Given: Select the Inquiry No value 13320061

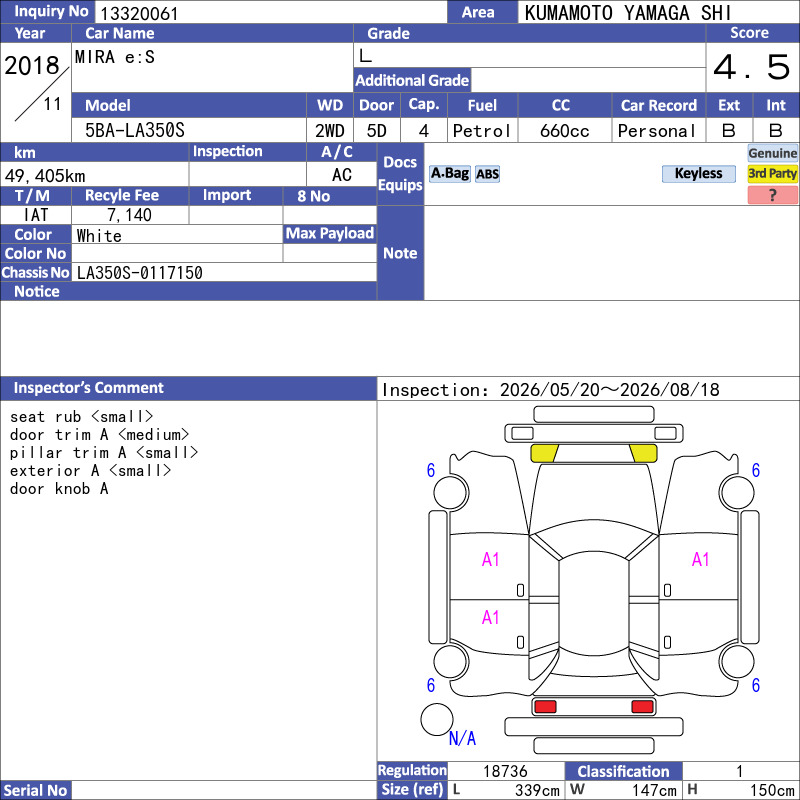Looking at the screenshot, I should point(139,14).
